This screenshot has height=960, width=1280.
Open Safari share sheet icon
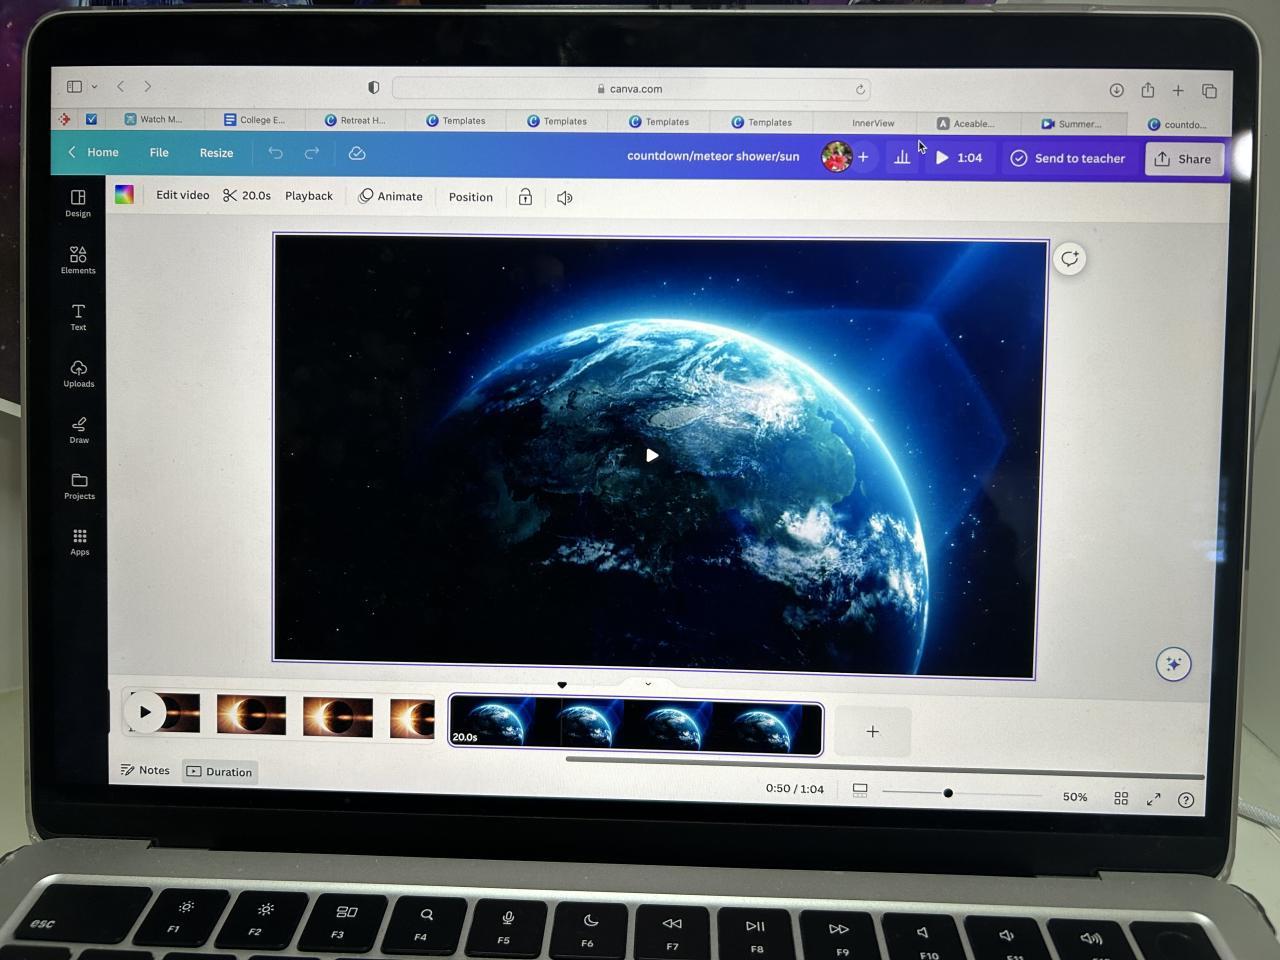tap(1148, 90)
